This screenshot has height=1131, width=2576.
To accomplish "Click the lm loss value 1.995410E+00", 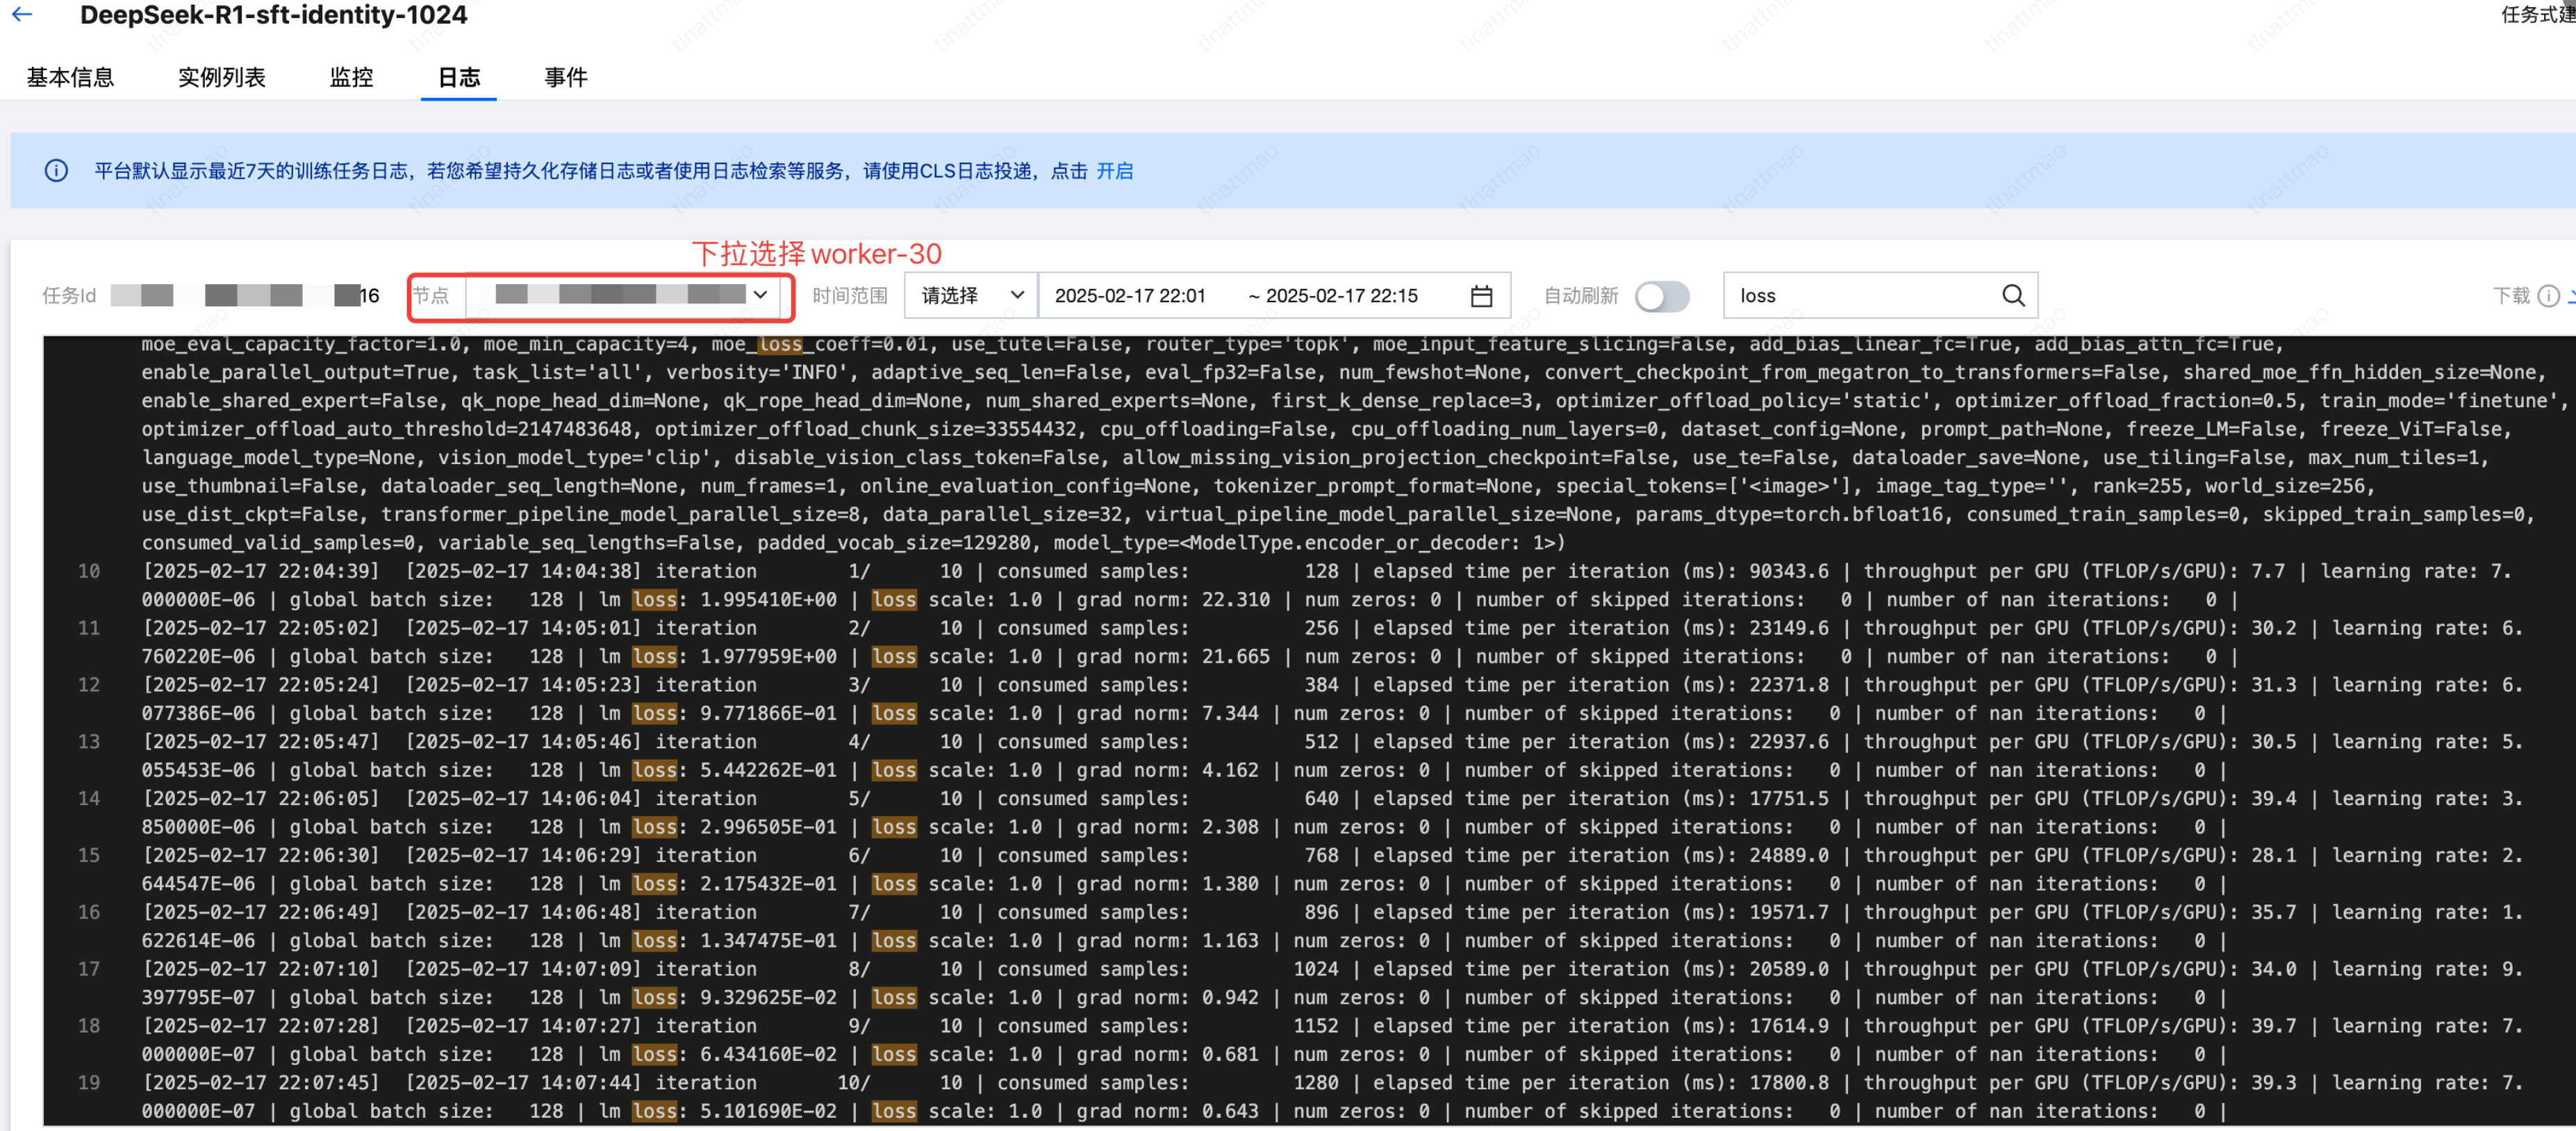I will 768,600.
